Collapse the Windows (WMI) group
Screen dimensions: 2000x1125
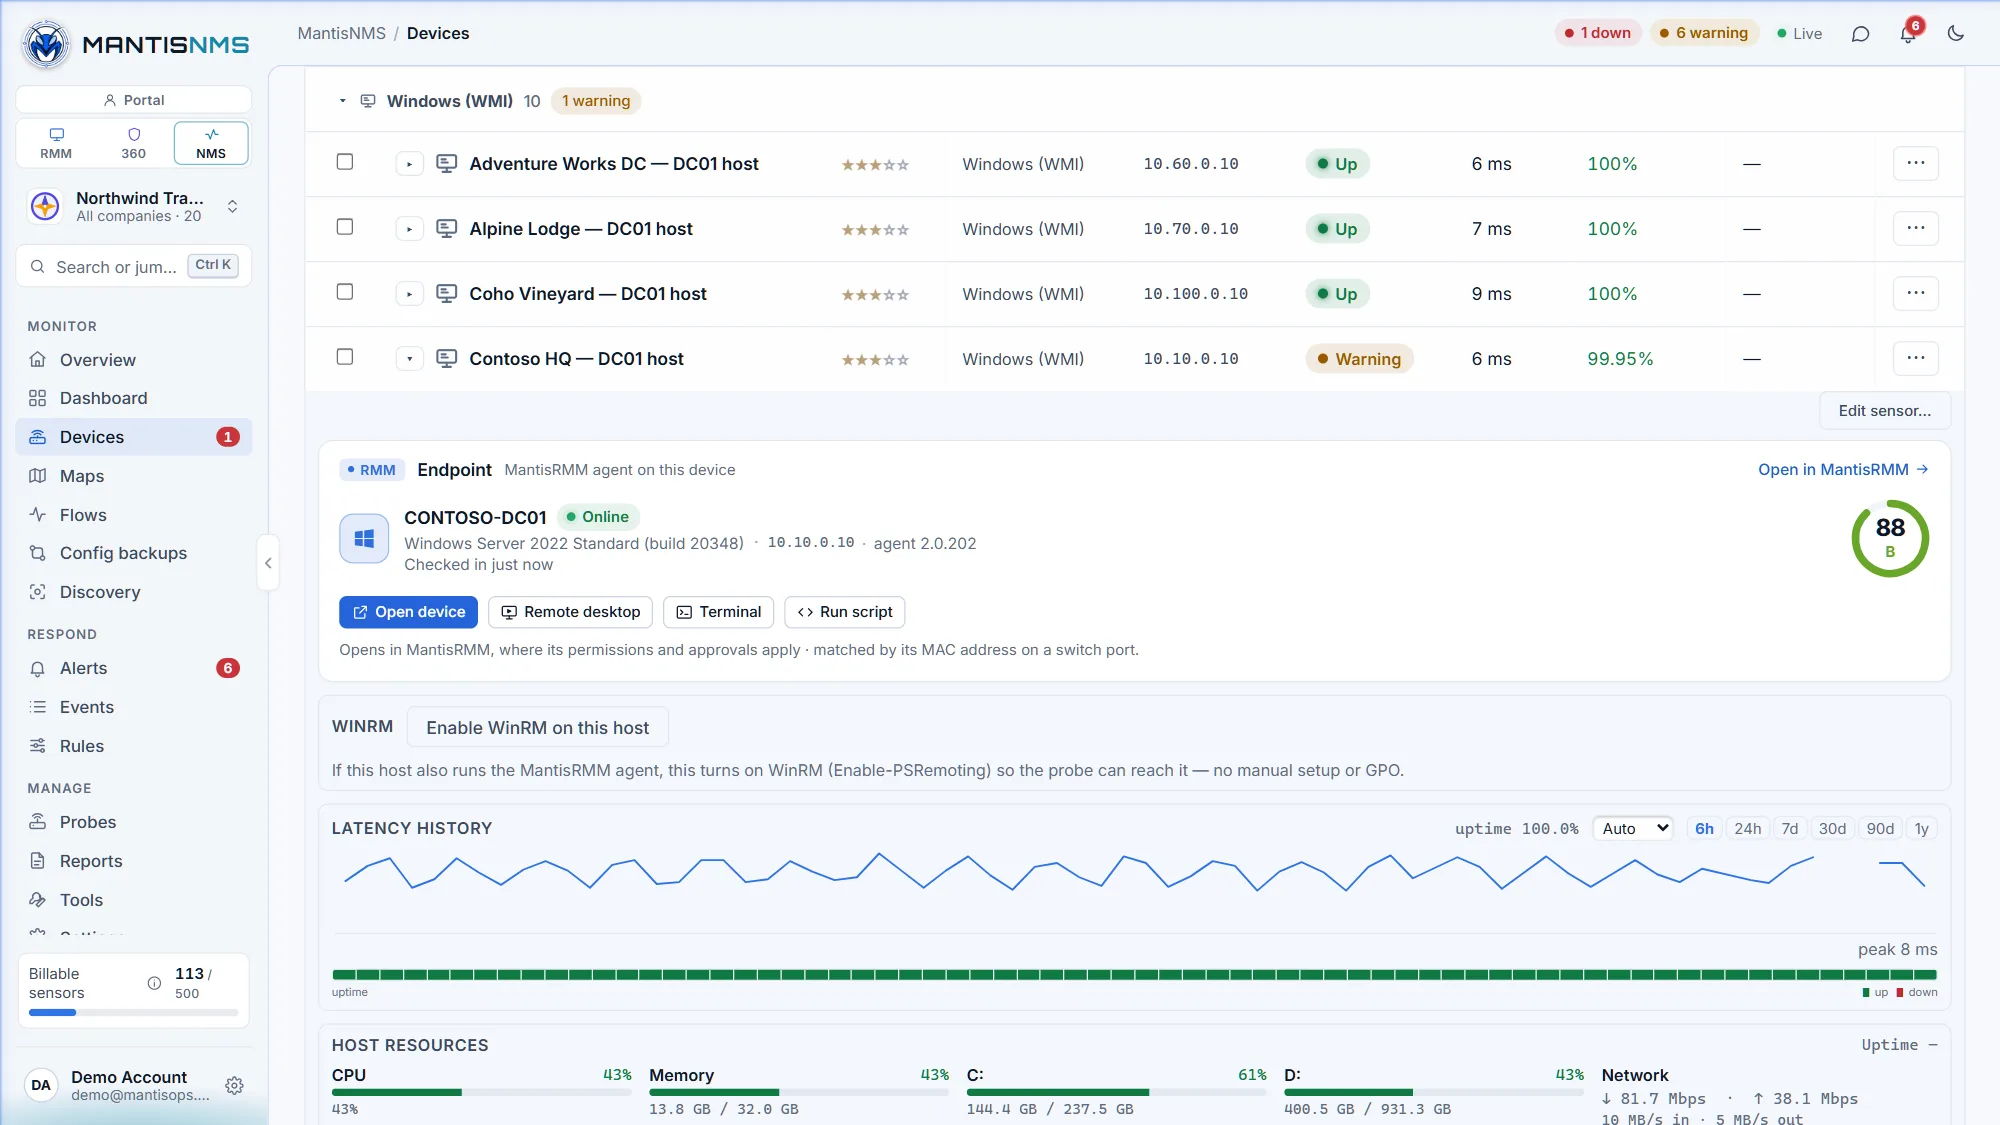342,101
